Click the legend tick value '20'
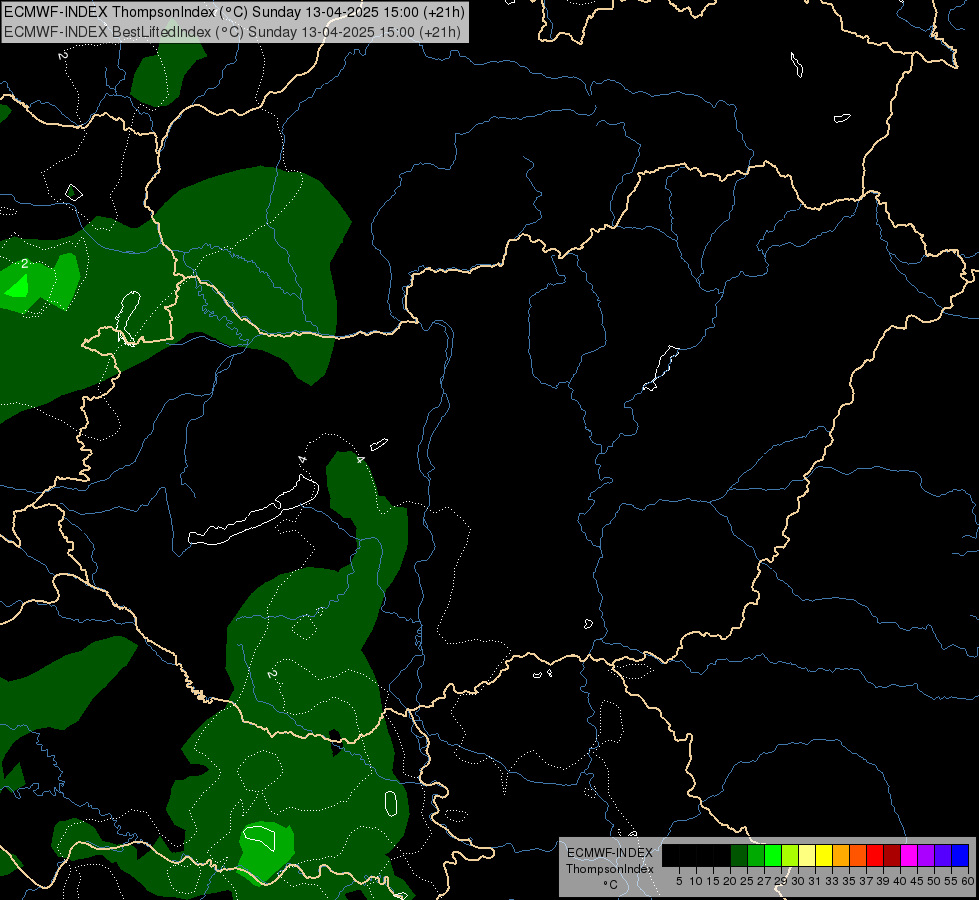 [x=730, y=881]
